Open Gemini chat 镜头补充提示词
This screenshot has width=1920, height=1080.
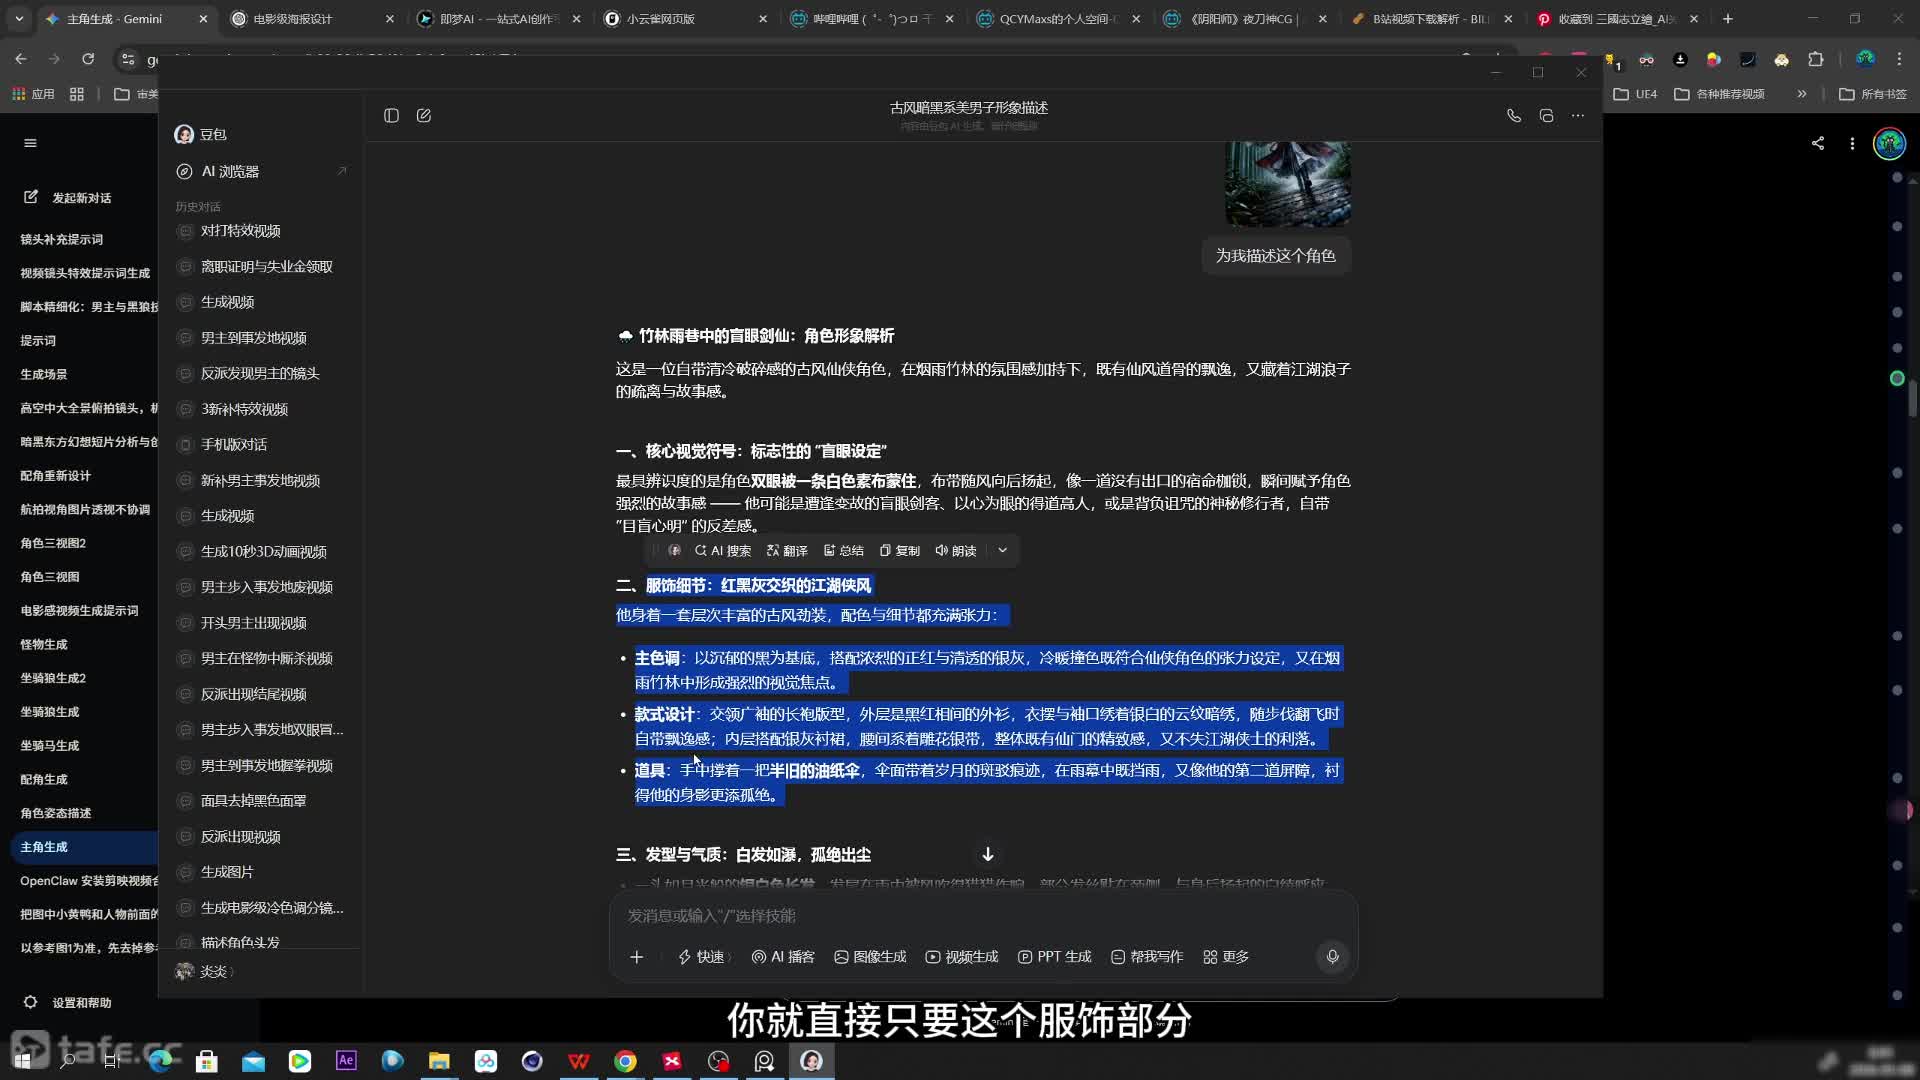tap(62, 240)
